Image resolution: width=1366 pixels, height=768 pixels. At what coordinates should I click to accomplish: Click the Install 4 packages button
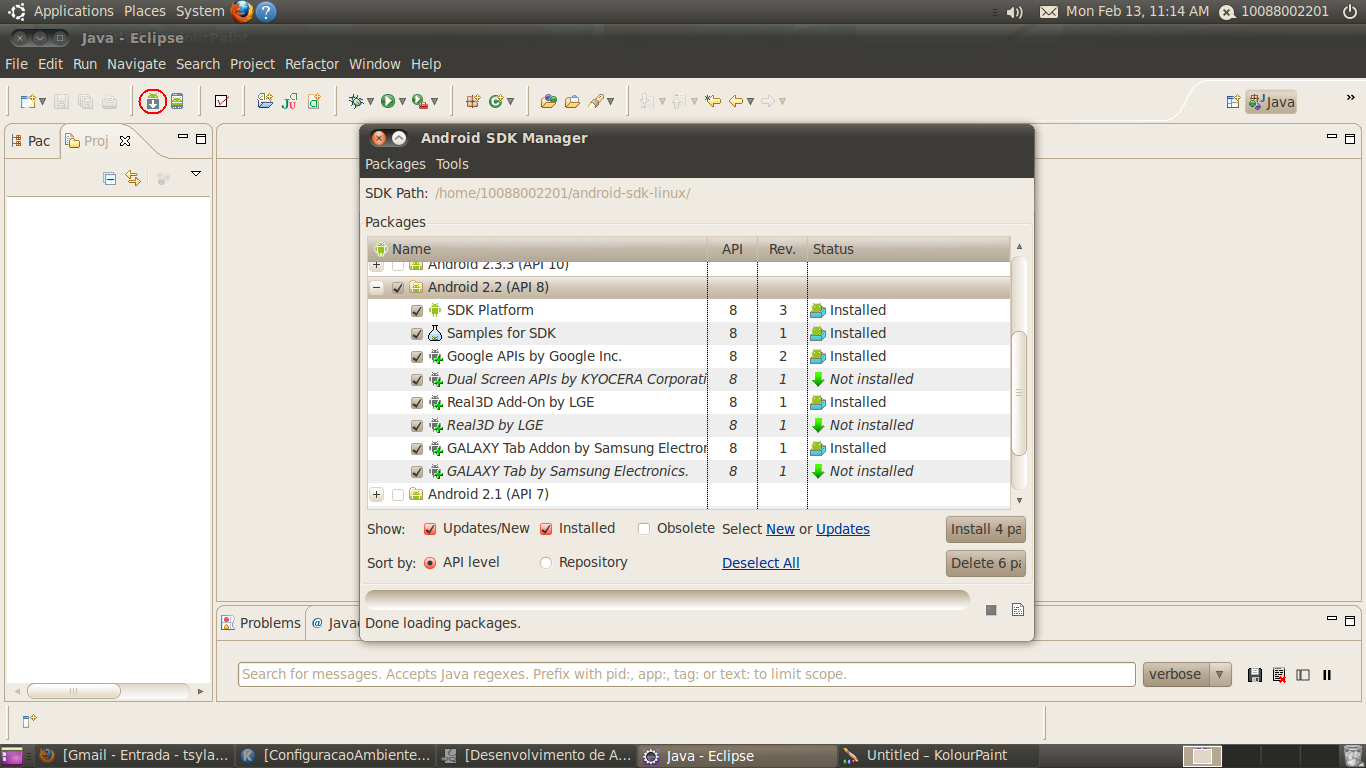(985, 529)
